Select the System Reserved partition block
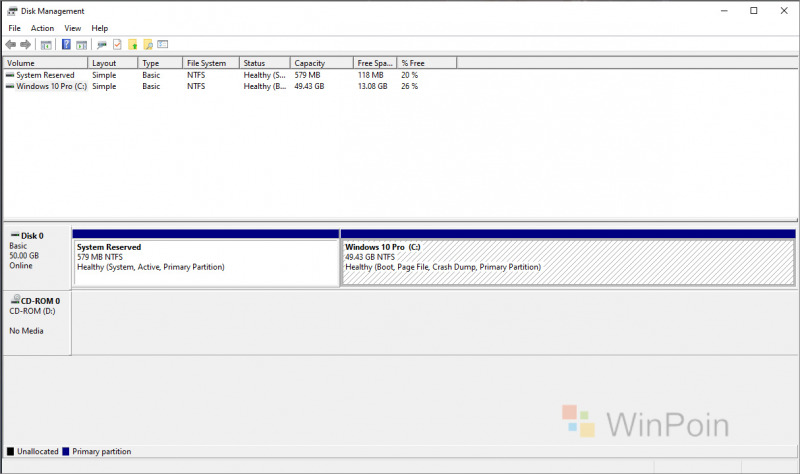 206,258
